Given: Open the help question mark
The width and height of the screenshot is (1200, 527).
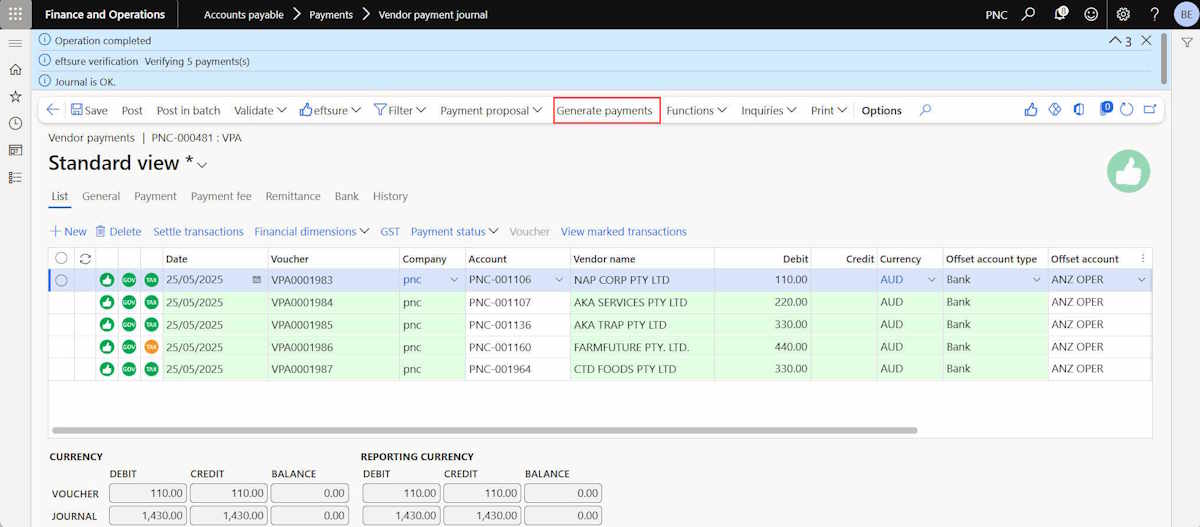Looking at the screenshot, I should [x=1154, y=15].
